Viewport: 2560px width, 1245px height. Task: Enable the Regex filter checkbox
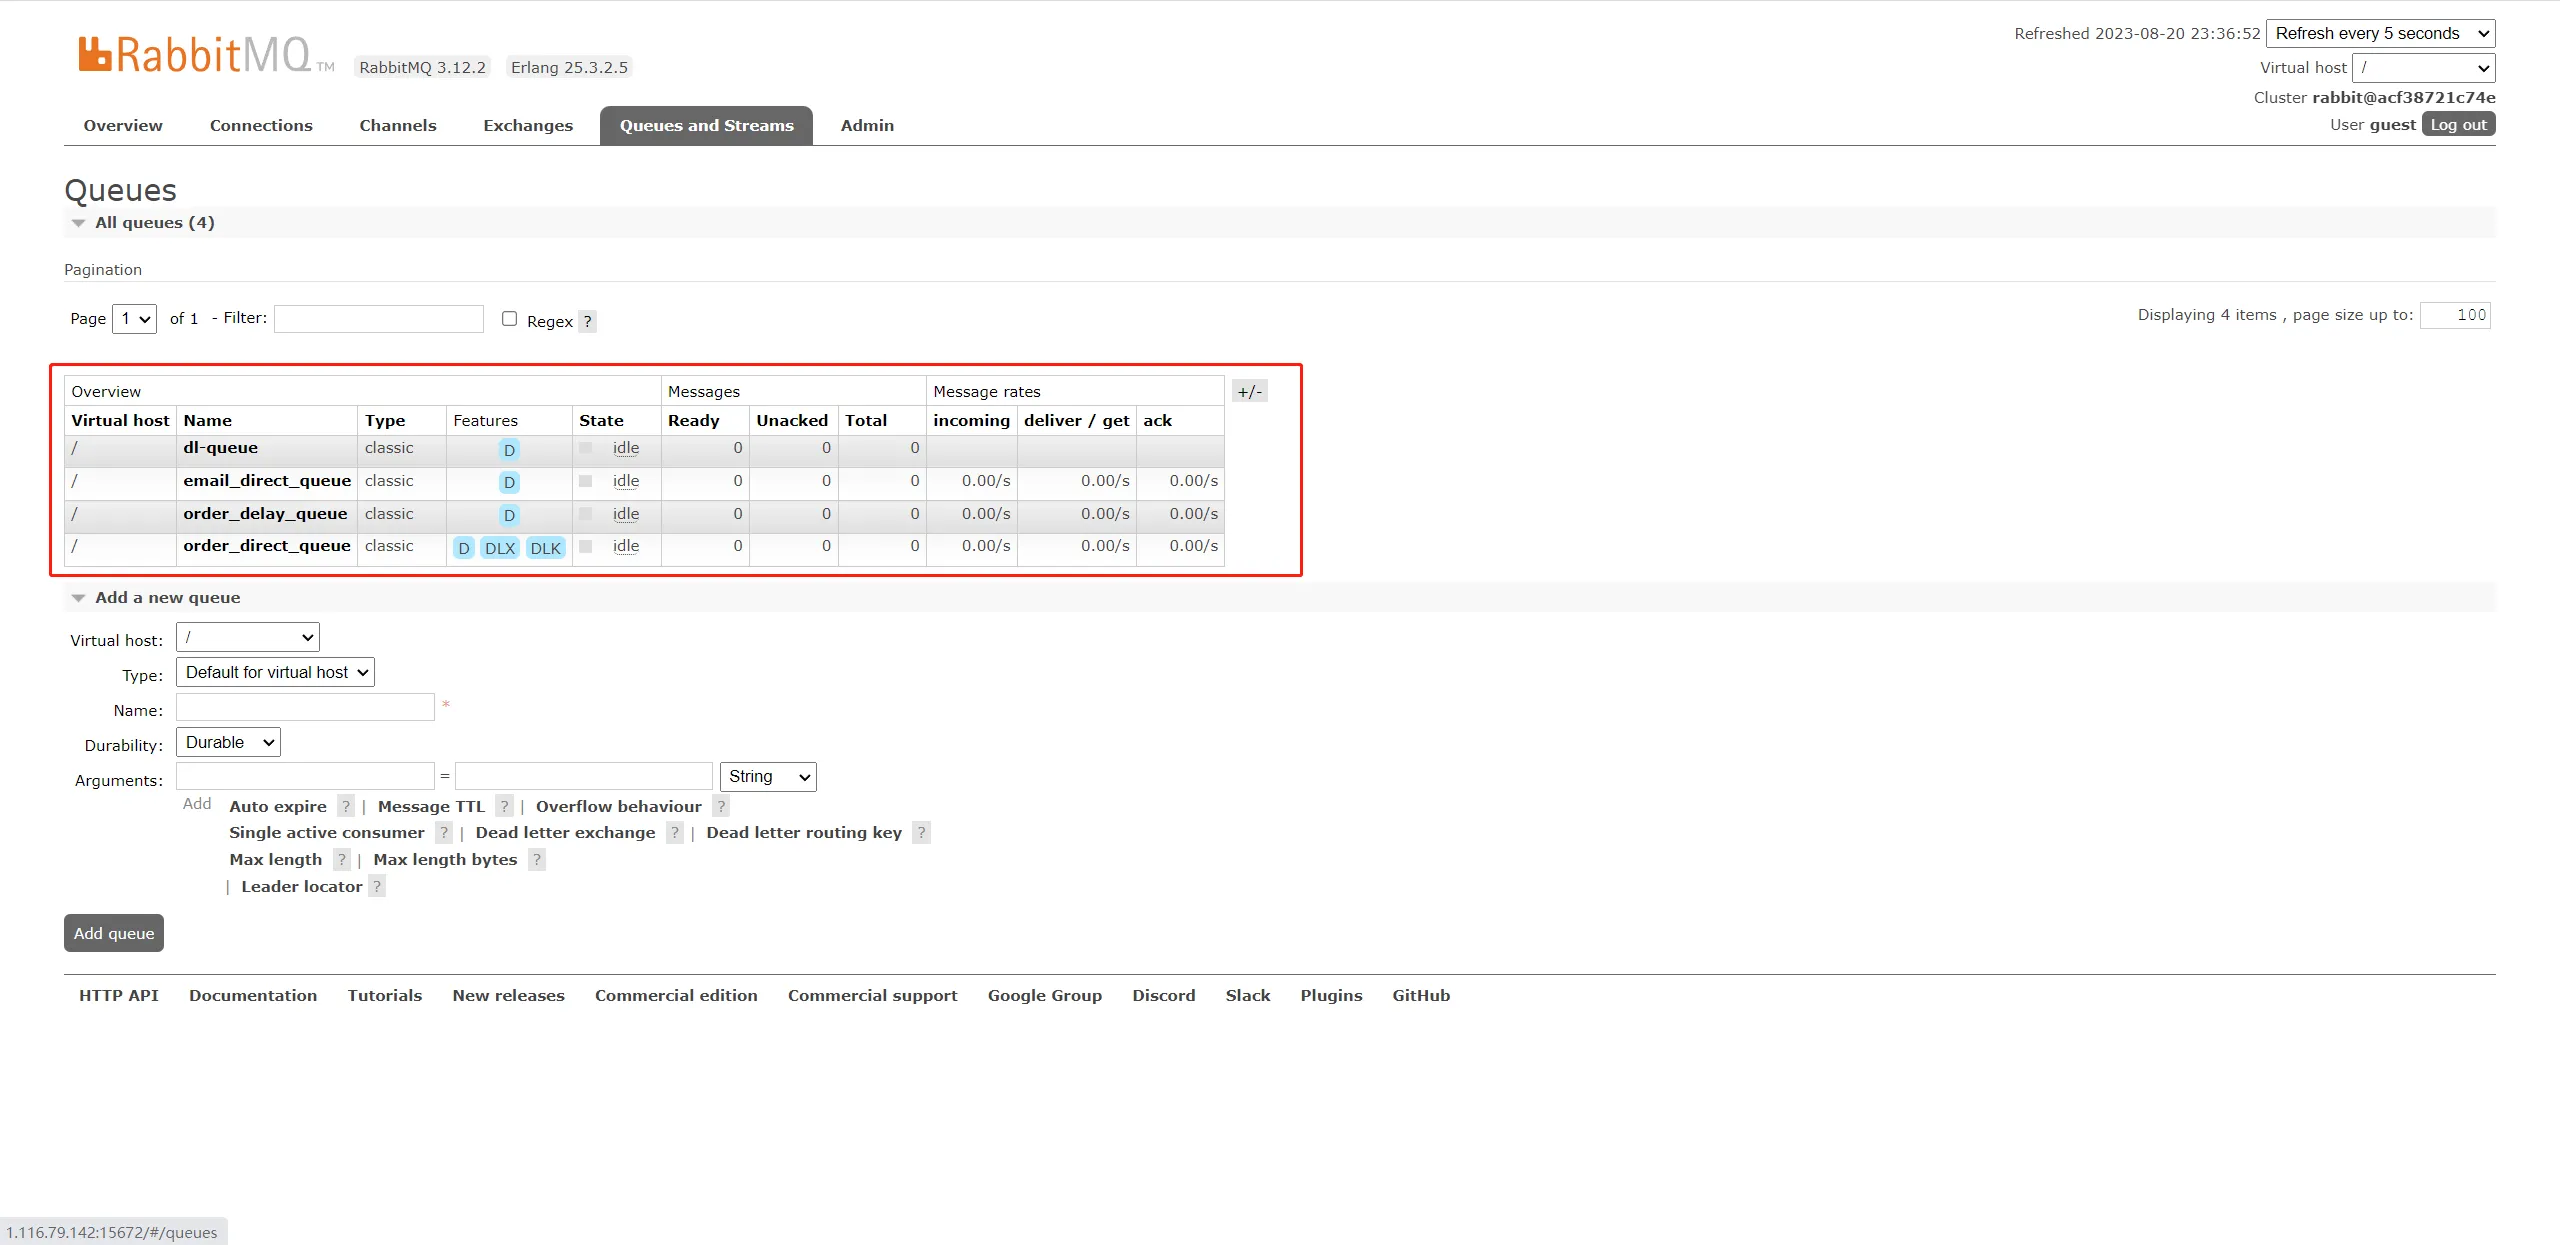coord(509,318)
